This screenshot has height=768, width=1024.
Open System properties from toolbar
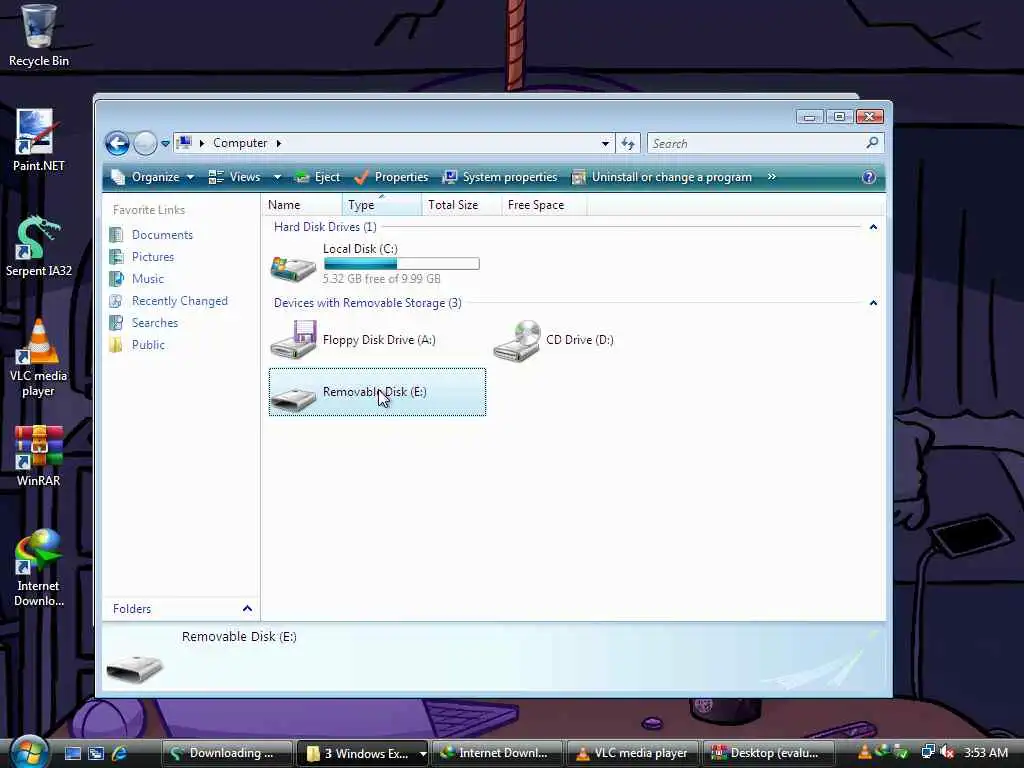click(500, 177)
